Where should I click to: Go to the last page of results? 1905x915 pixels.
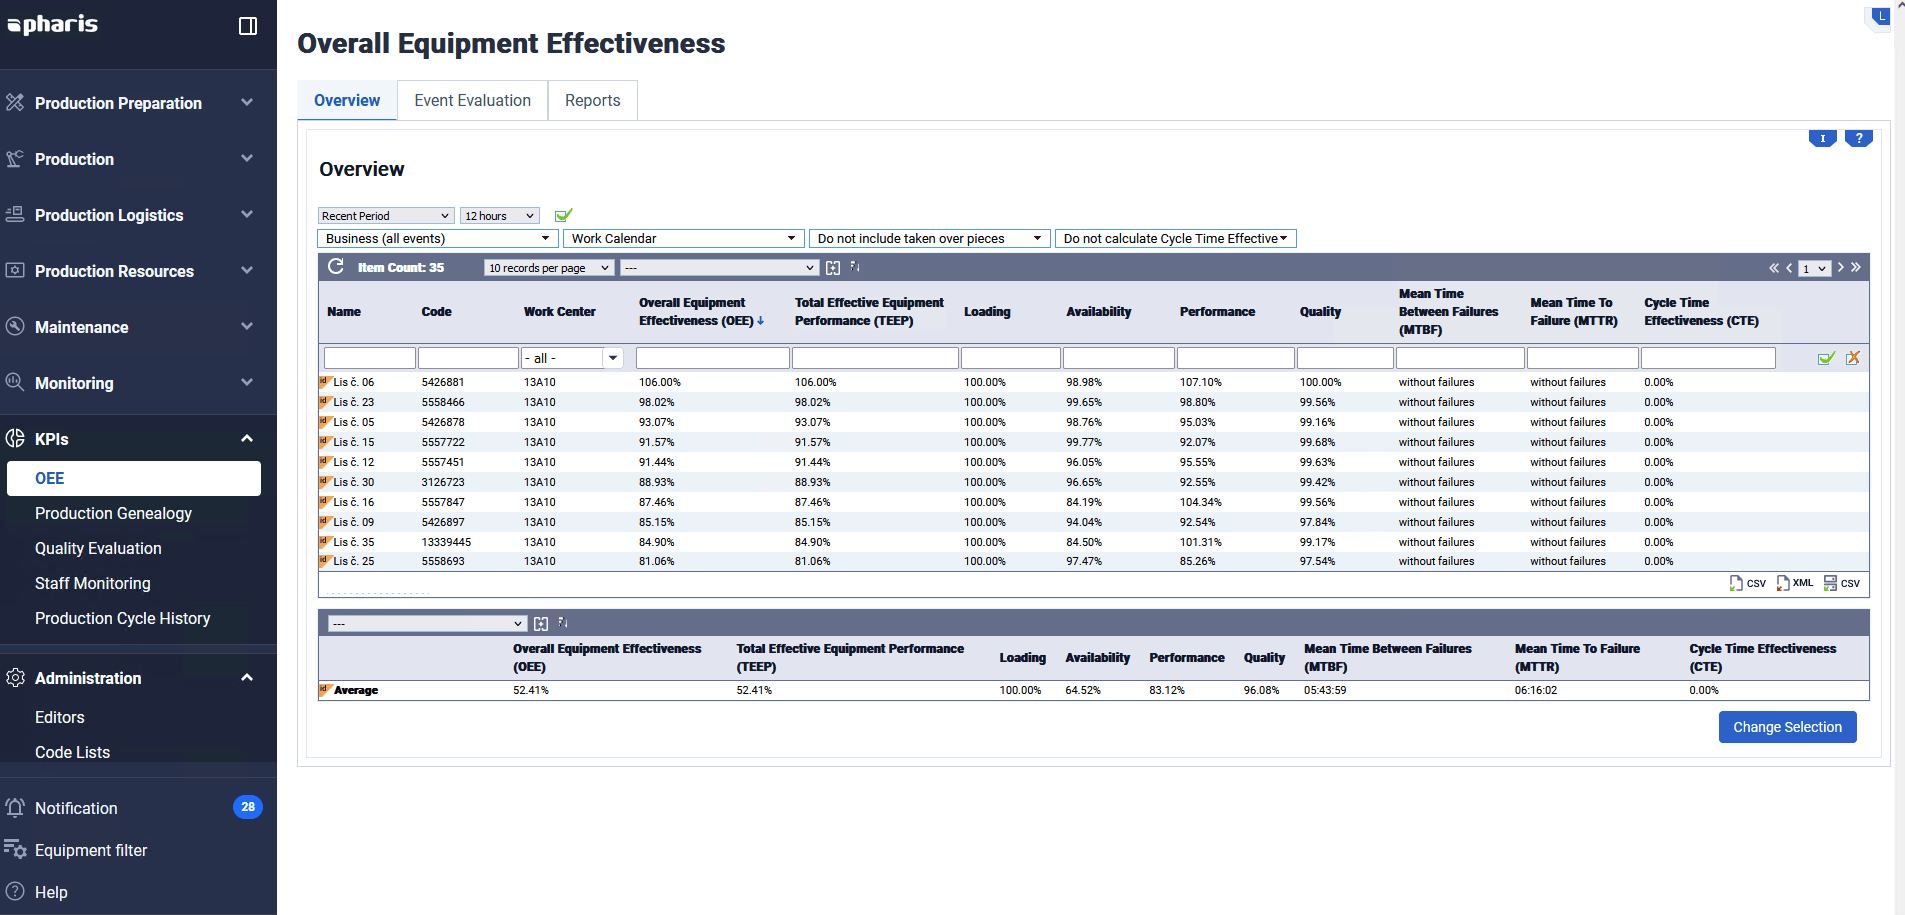1856,267
